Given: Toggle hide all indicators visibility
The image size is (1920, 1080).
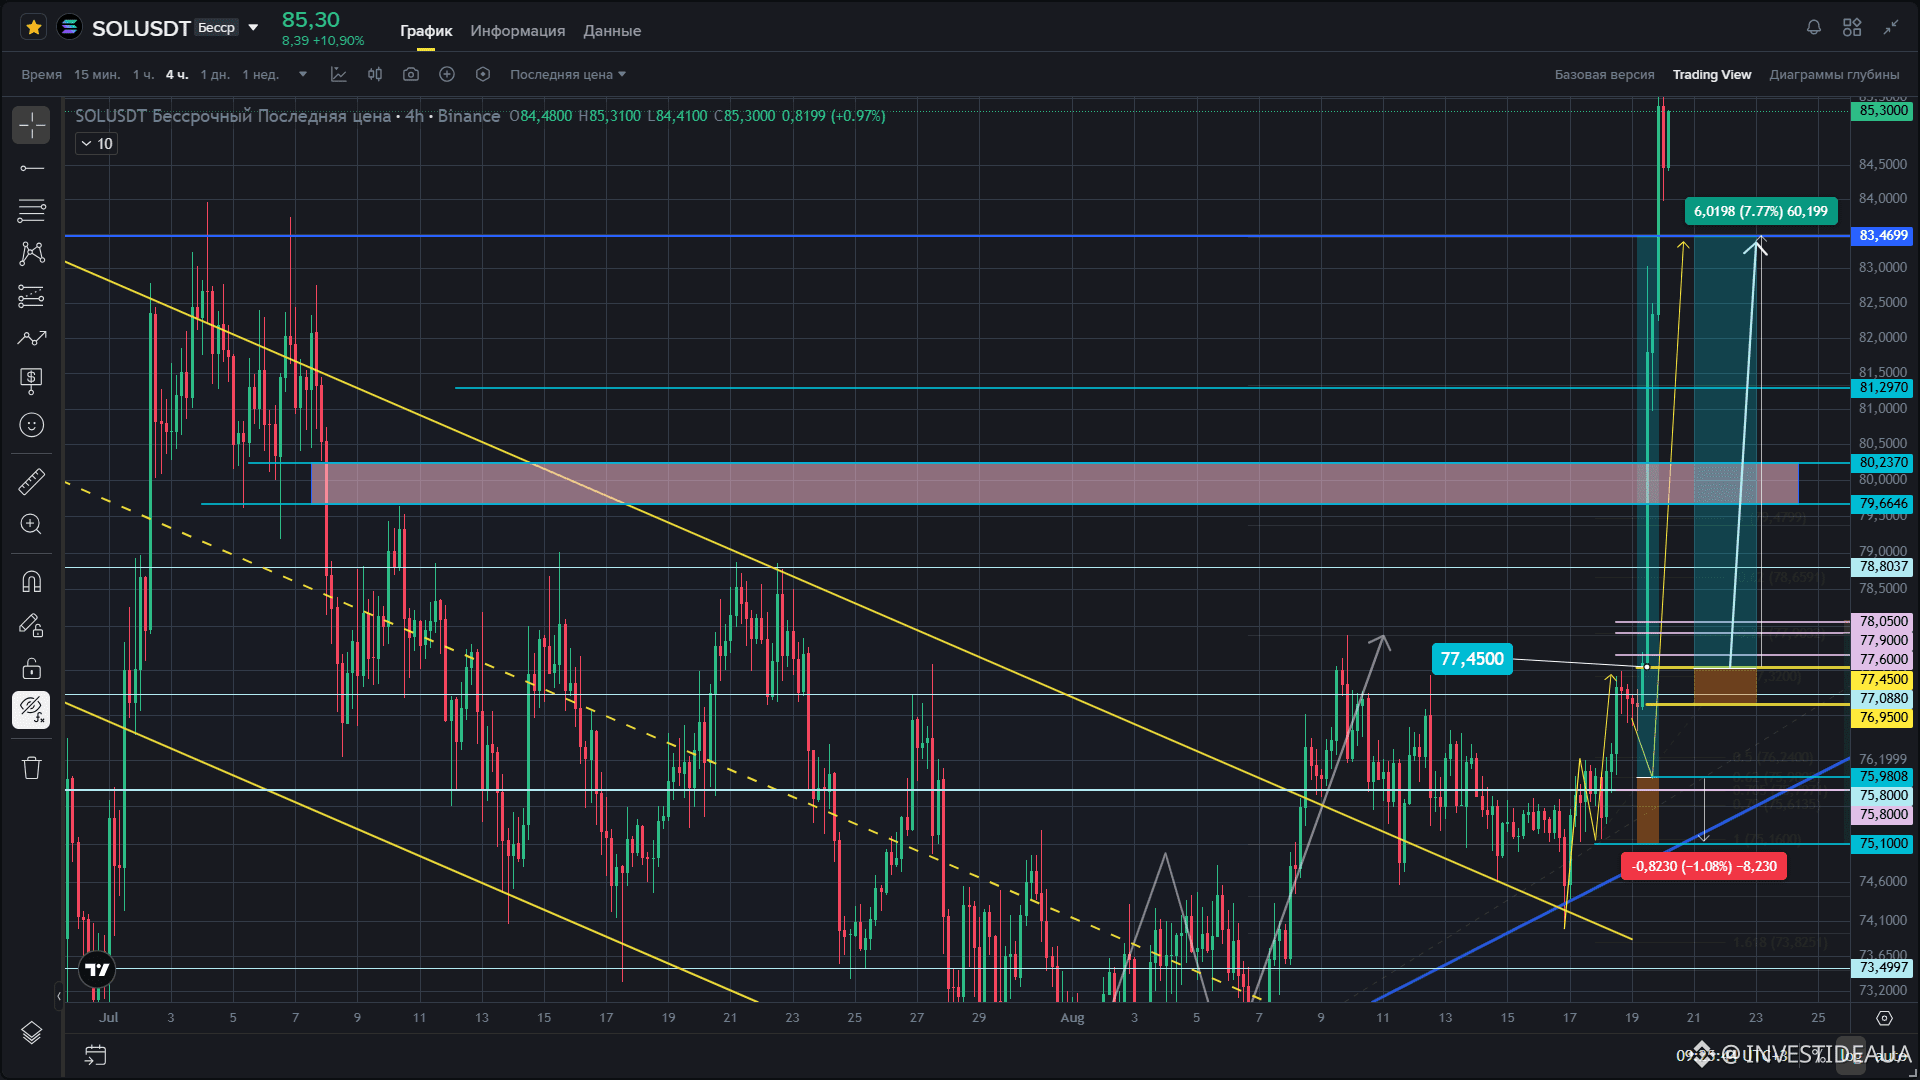Looking at the screenshot, I should click(x=32, y=710).
